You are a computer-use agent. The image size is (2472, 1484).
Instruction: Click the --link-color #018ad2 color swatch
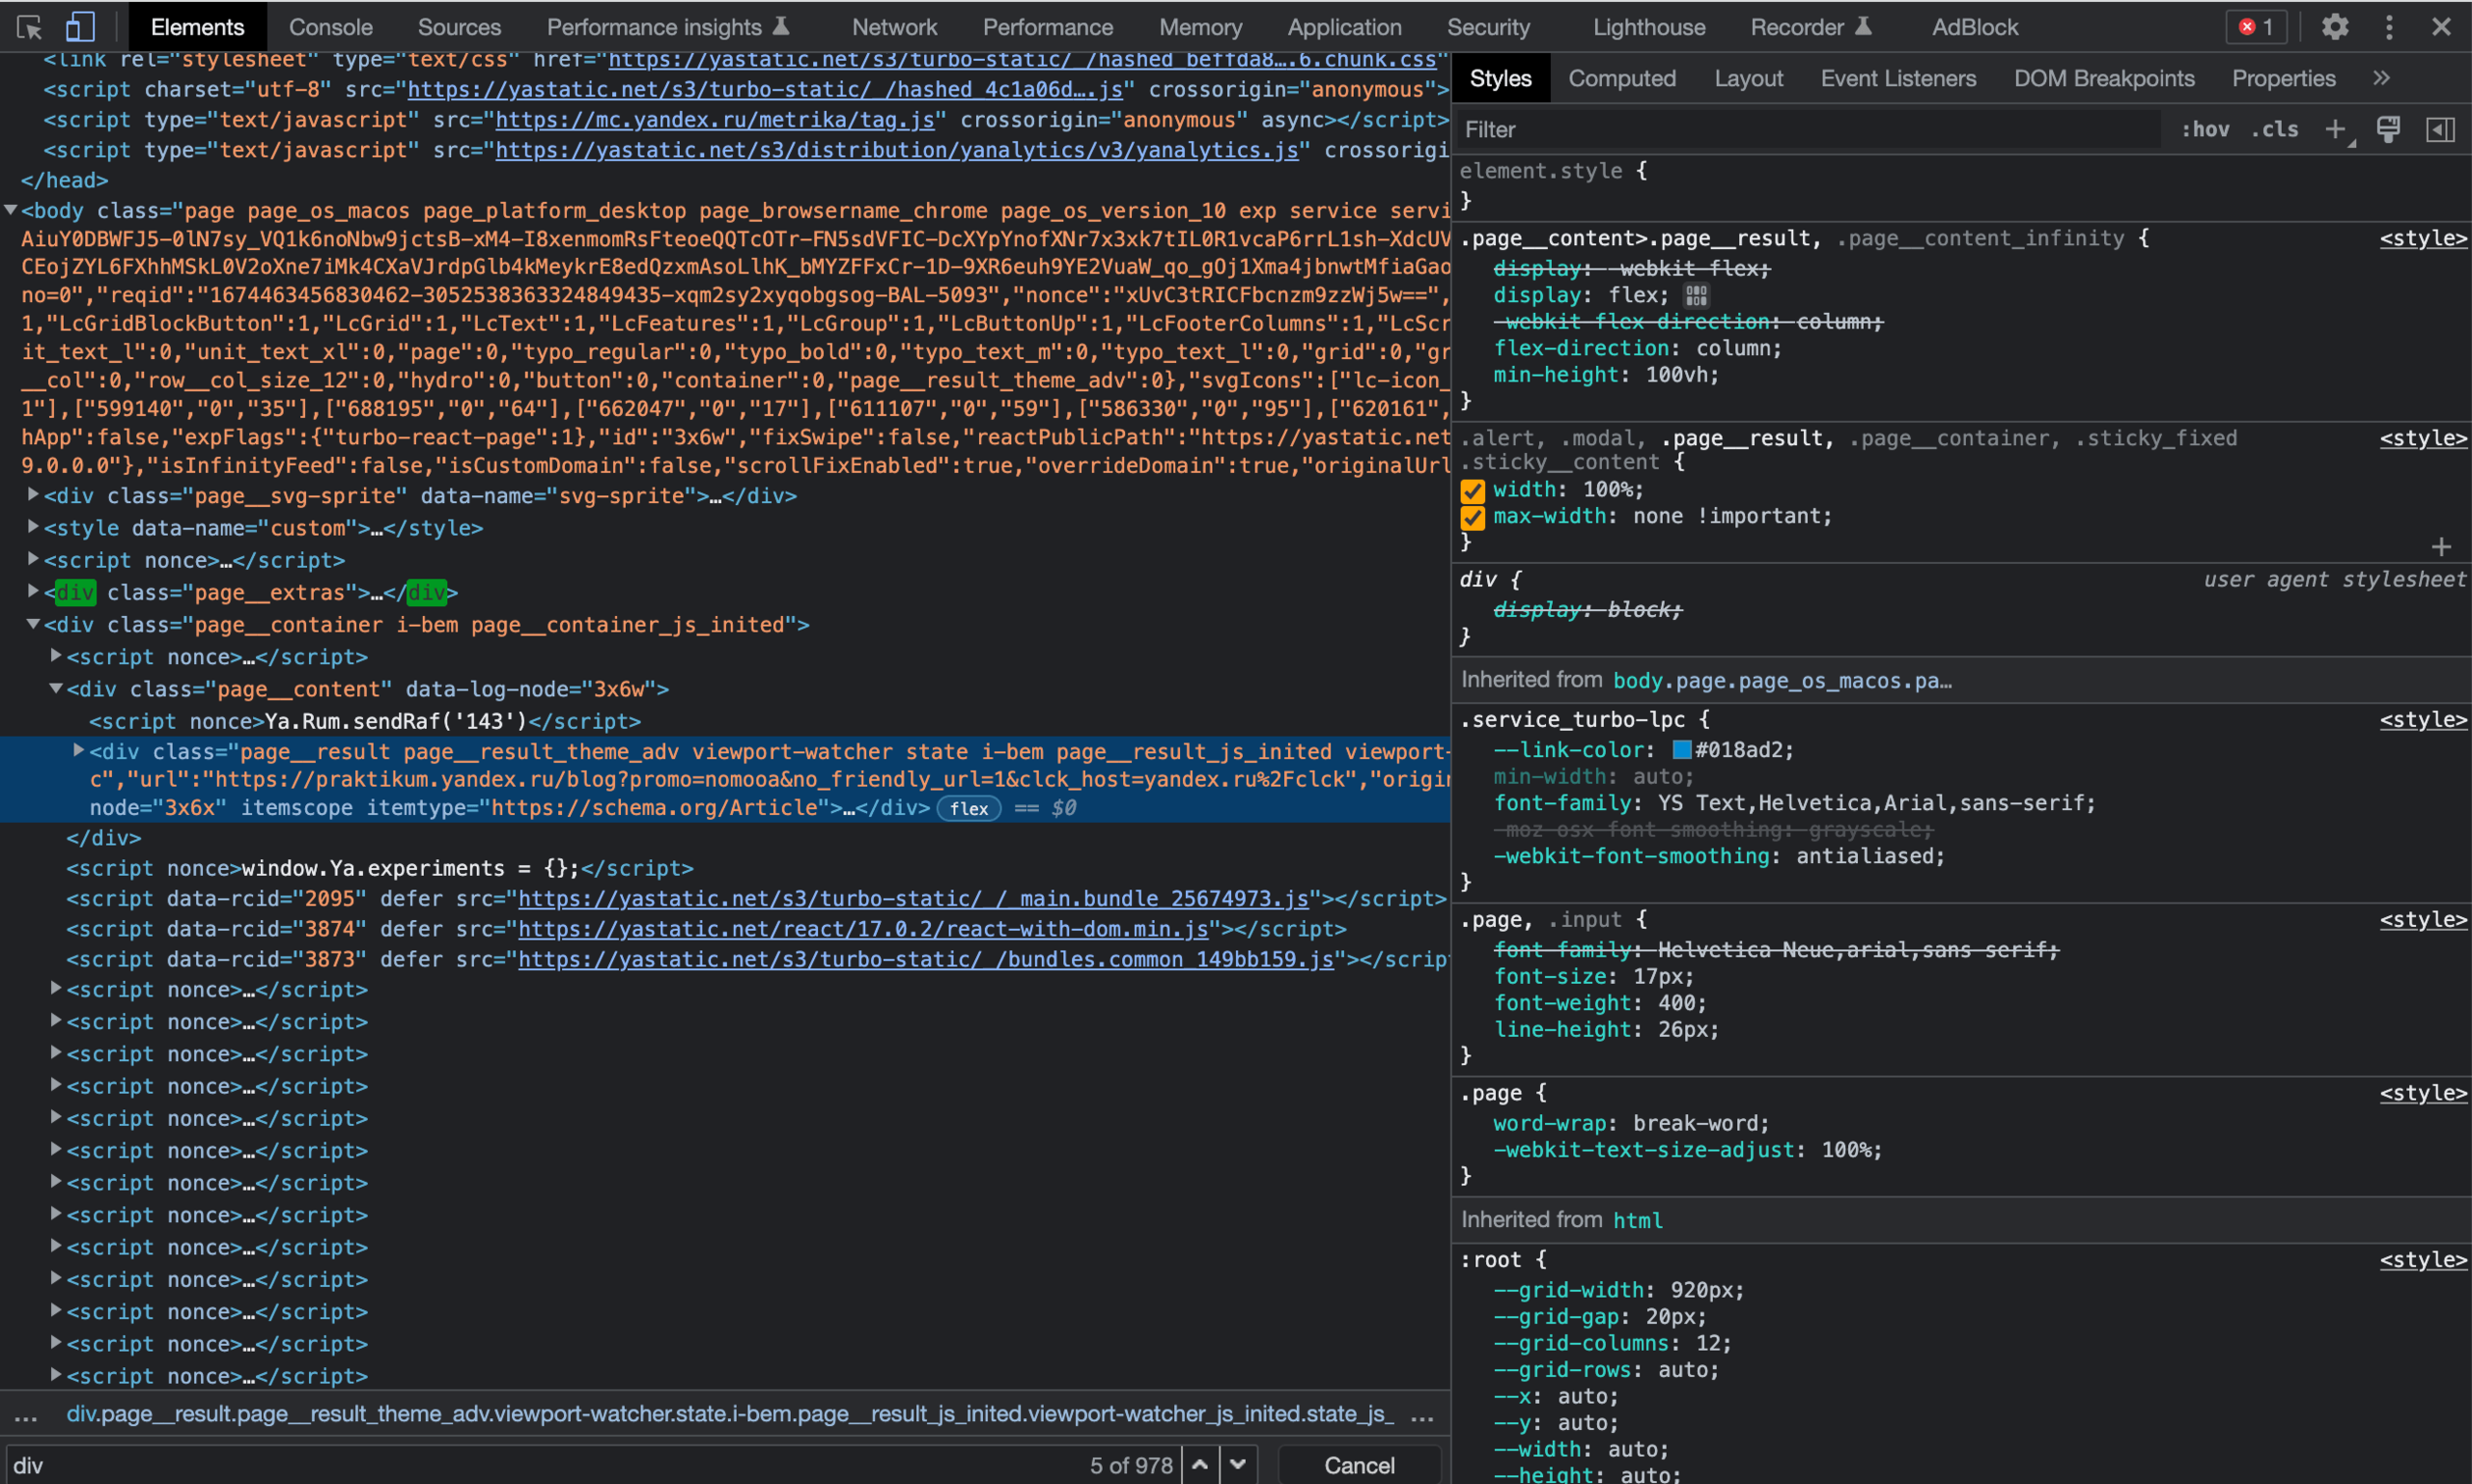tap(1682, 750)
